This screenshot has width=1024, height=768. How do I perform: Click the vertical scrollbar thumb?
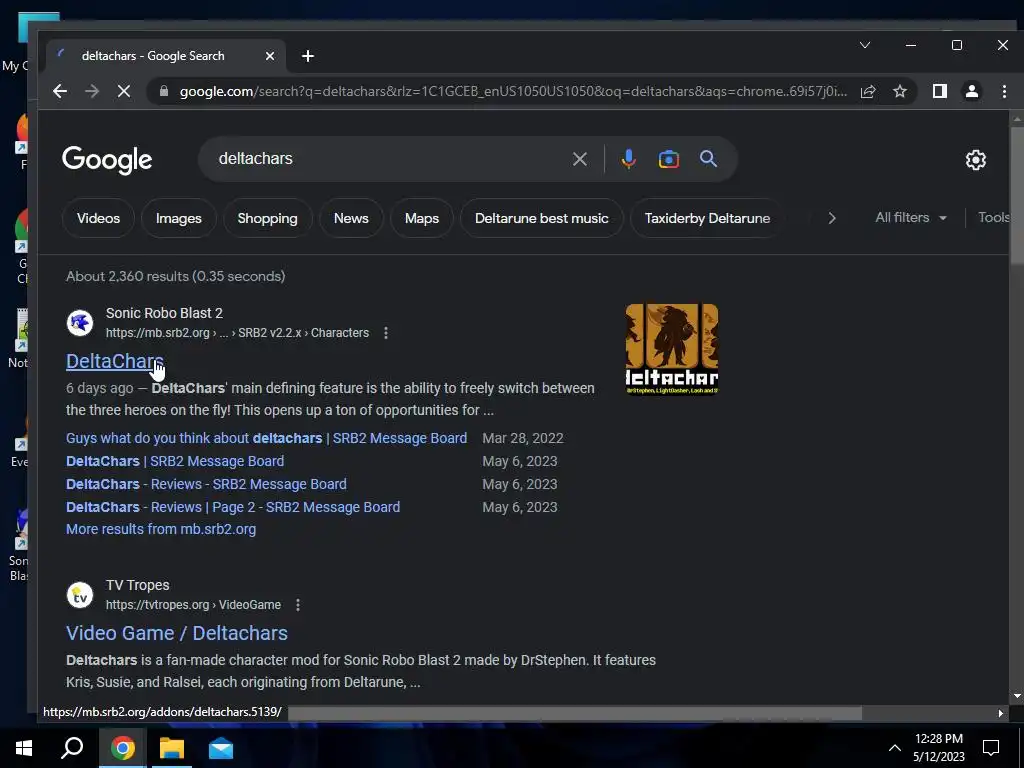(1017, 196)
